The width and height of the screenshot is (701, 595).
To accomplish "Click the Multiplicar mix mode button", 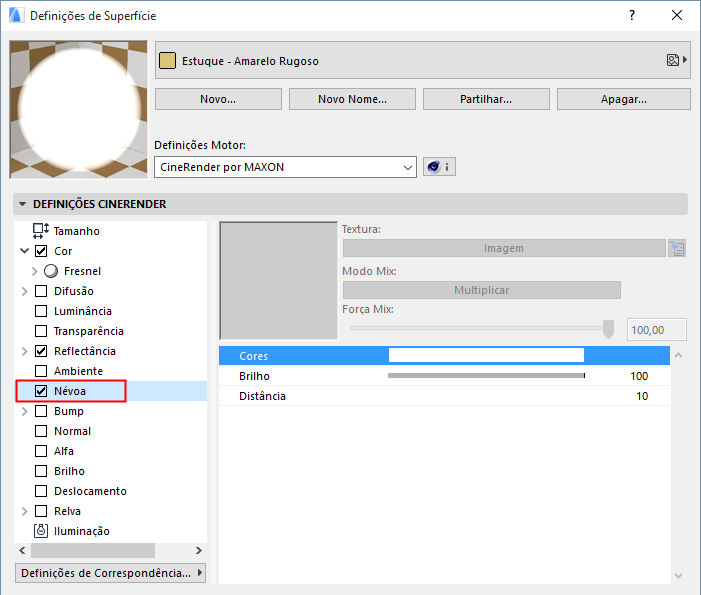I will pos(481,290).
